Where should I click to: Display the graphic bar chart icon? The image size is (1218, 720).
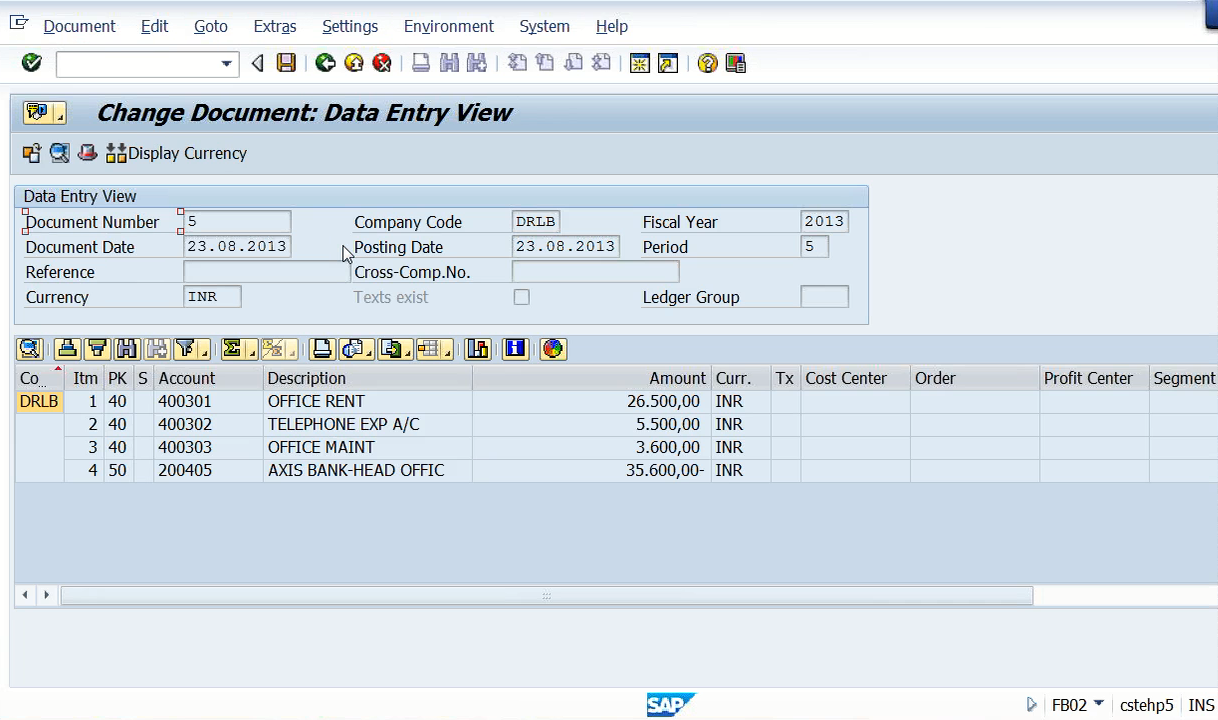478,348
